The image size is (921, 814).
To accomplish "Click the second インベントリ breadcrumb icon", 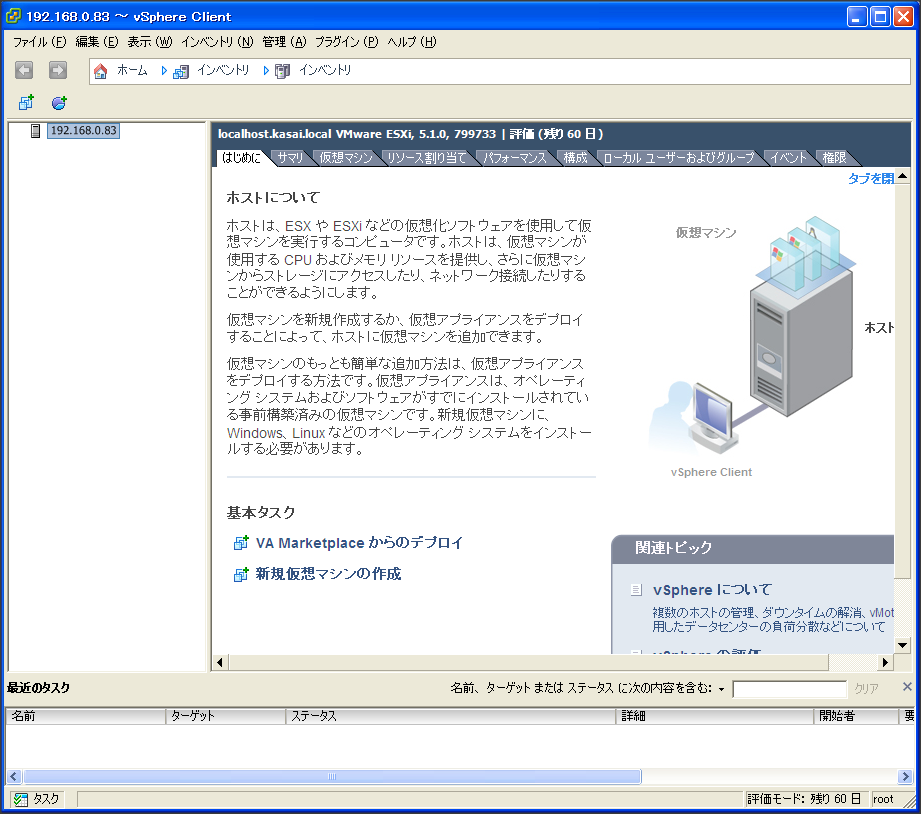I will point(283,72).
